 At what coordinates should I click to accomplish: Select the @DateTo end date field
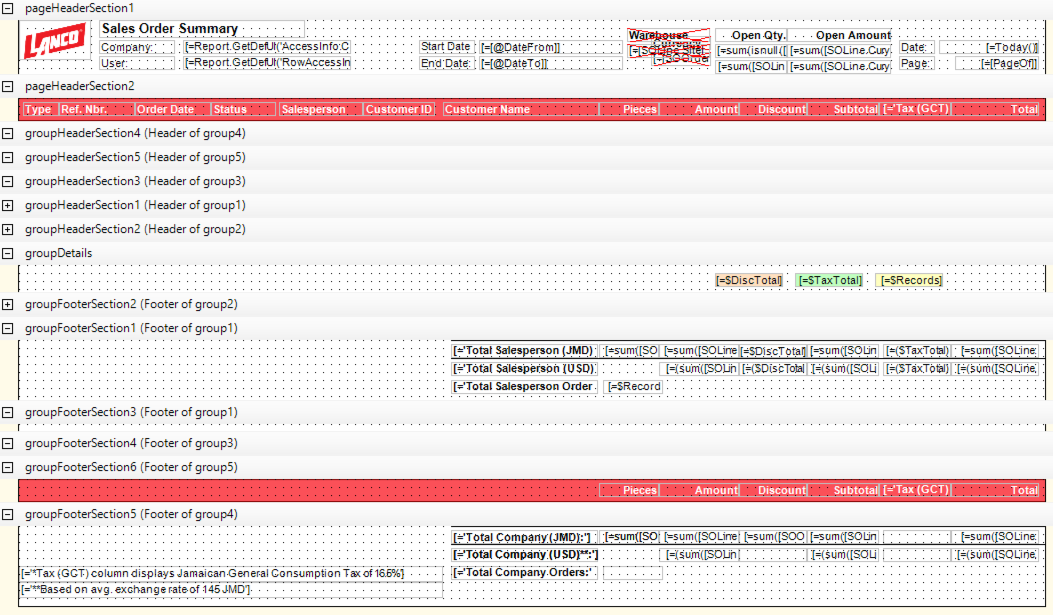point(550,64)
